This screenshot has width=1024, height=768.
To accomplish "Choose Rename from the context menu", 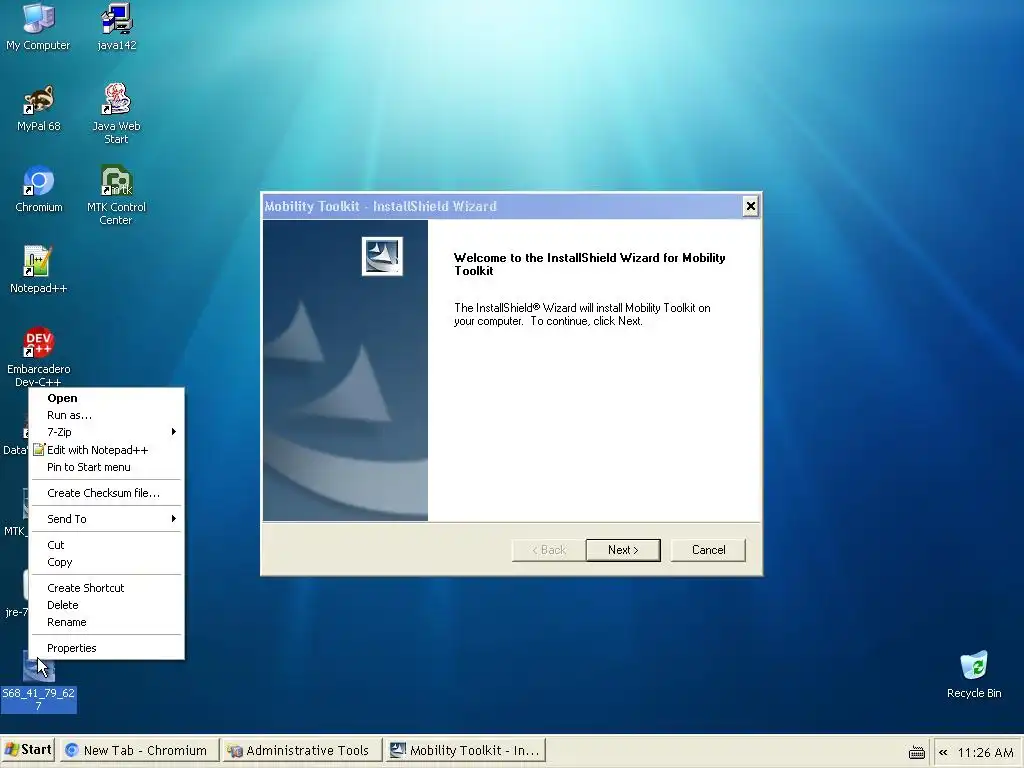I will [x=106, y=622].
